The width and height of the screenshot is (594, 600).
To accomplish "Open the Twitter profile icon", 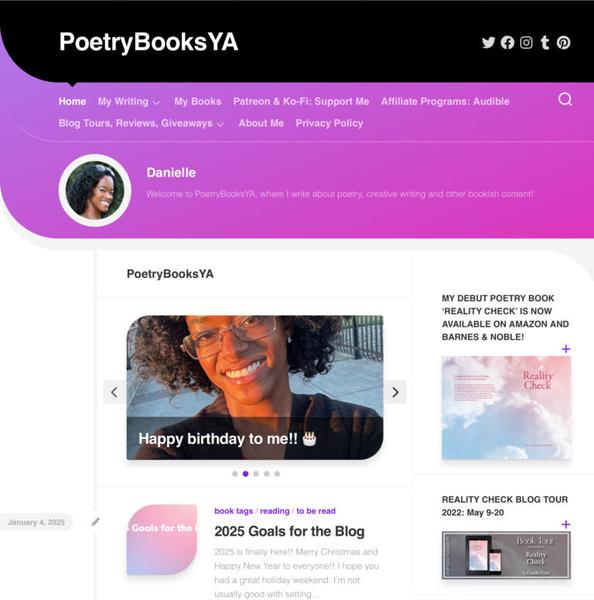I will 488,42.
